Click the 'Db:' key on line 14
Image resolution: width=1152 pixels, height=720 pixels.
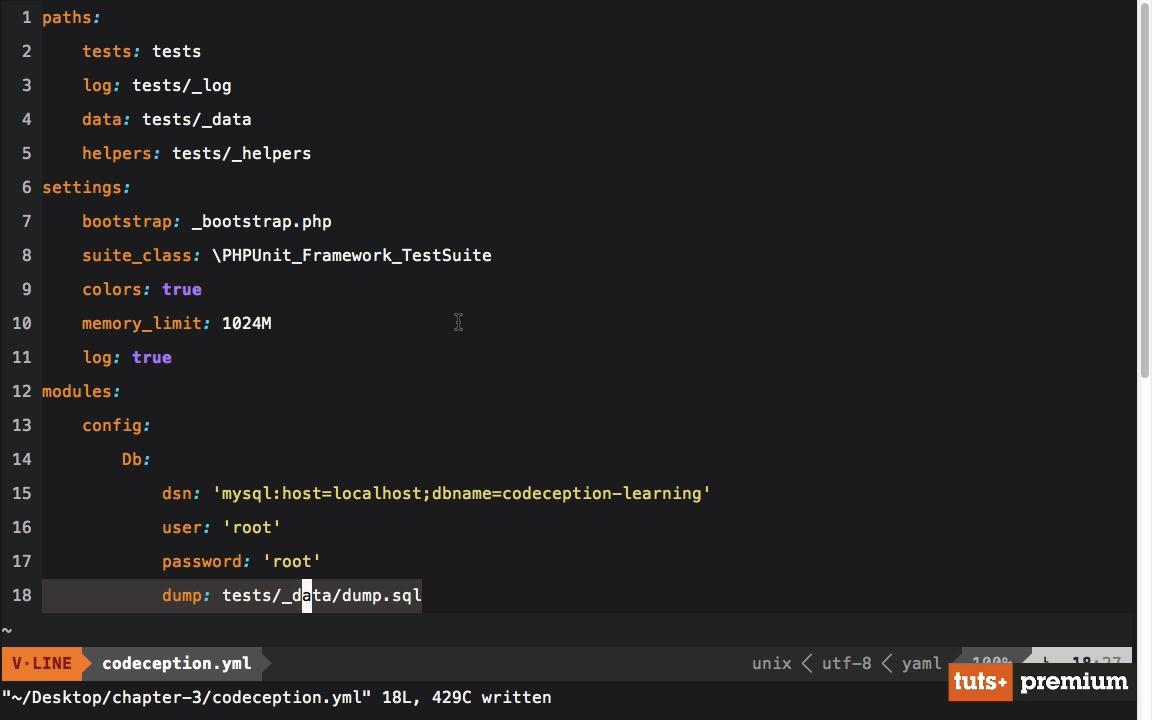[x=136, y=459]
